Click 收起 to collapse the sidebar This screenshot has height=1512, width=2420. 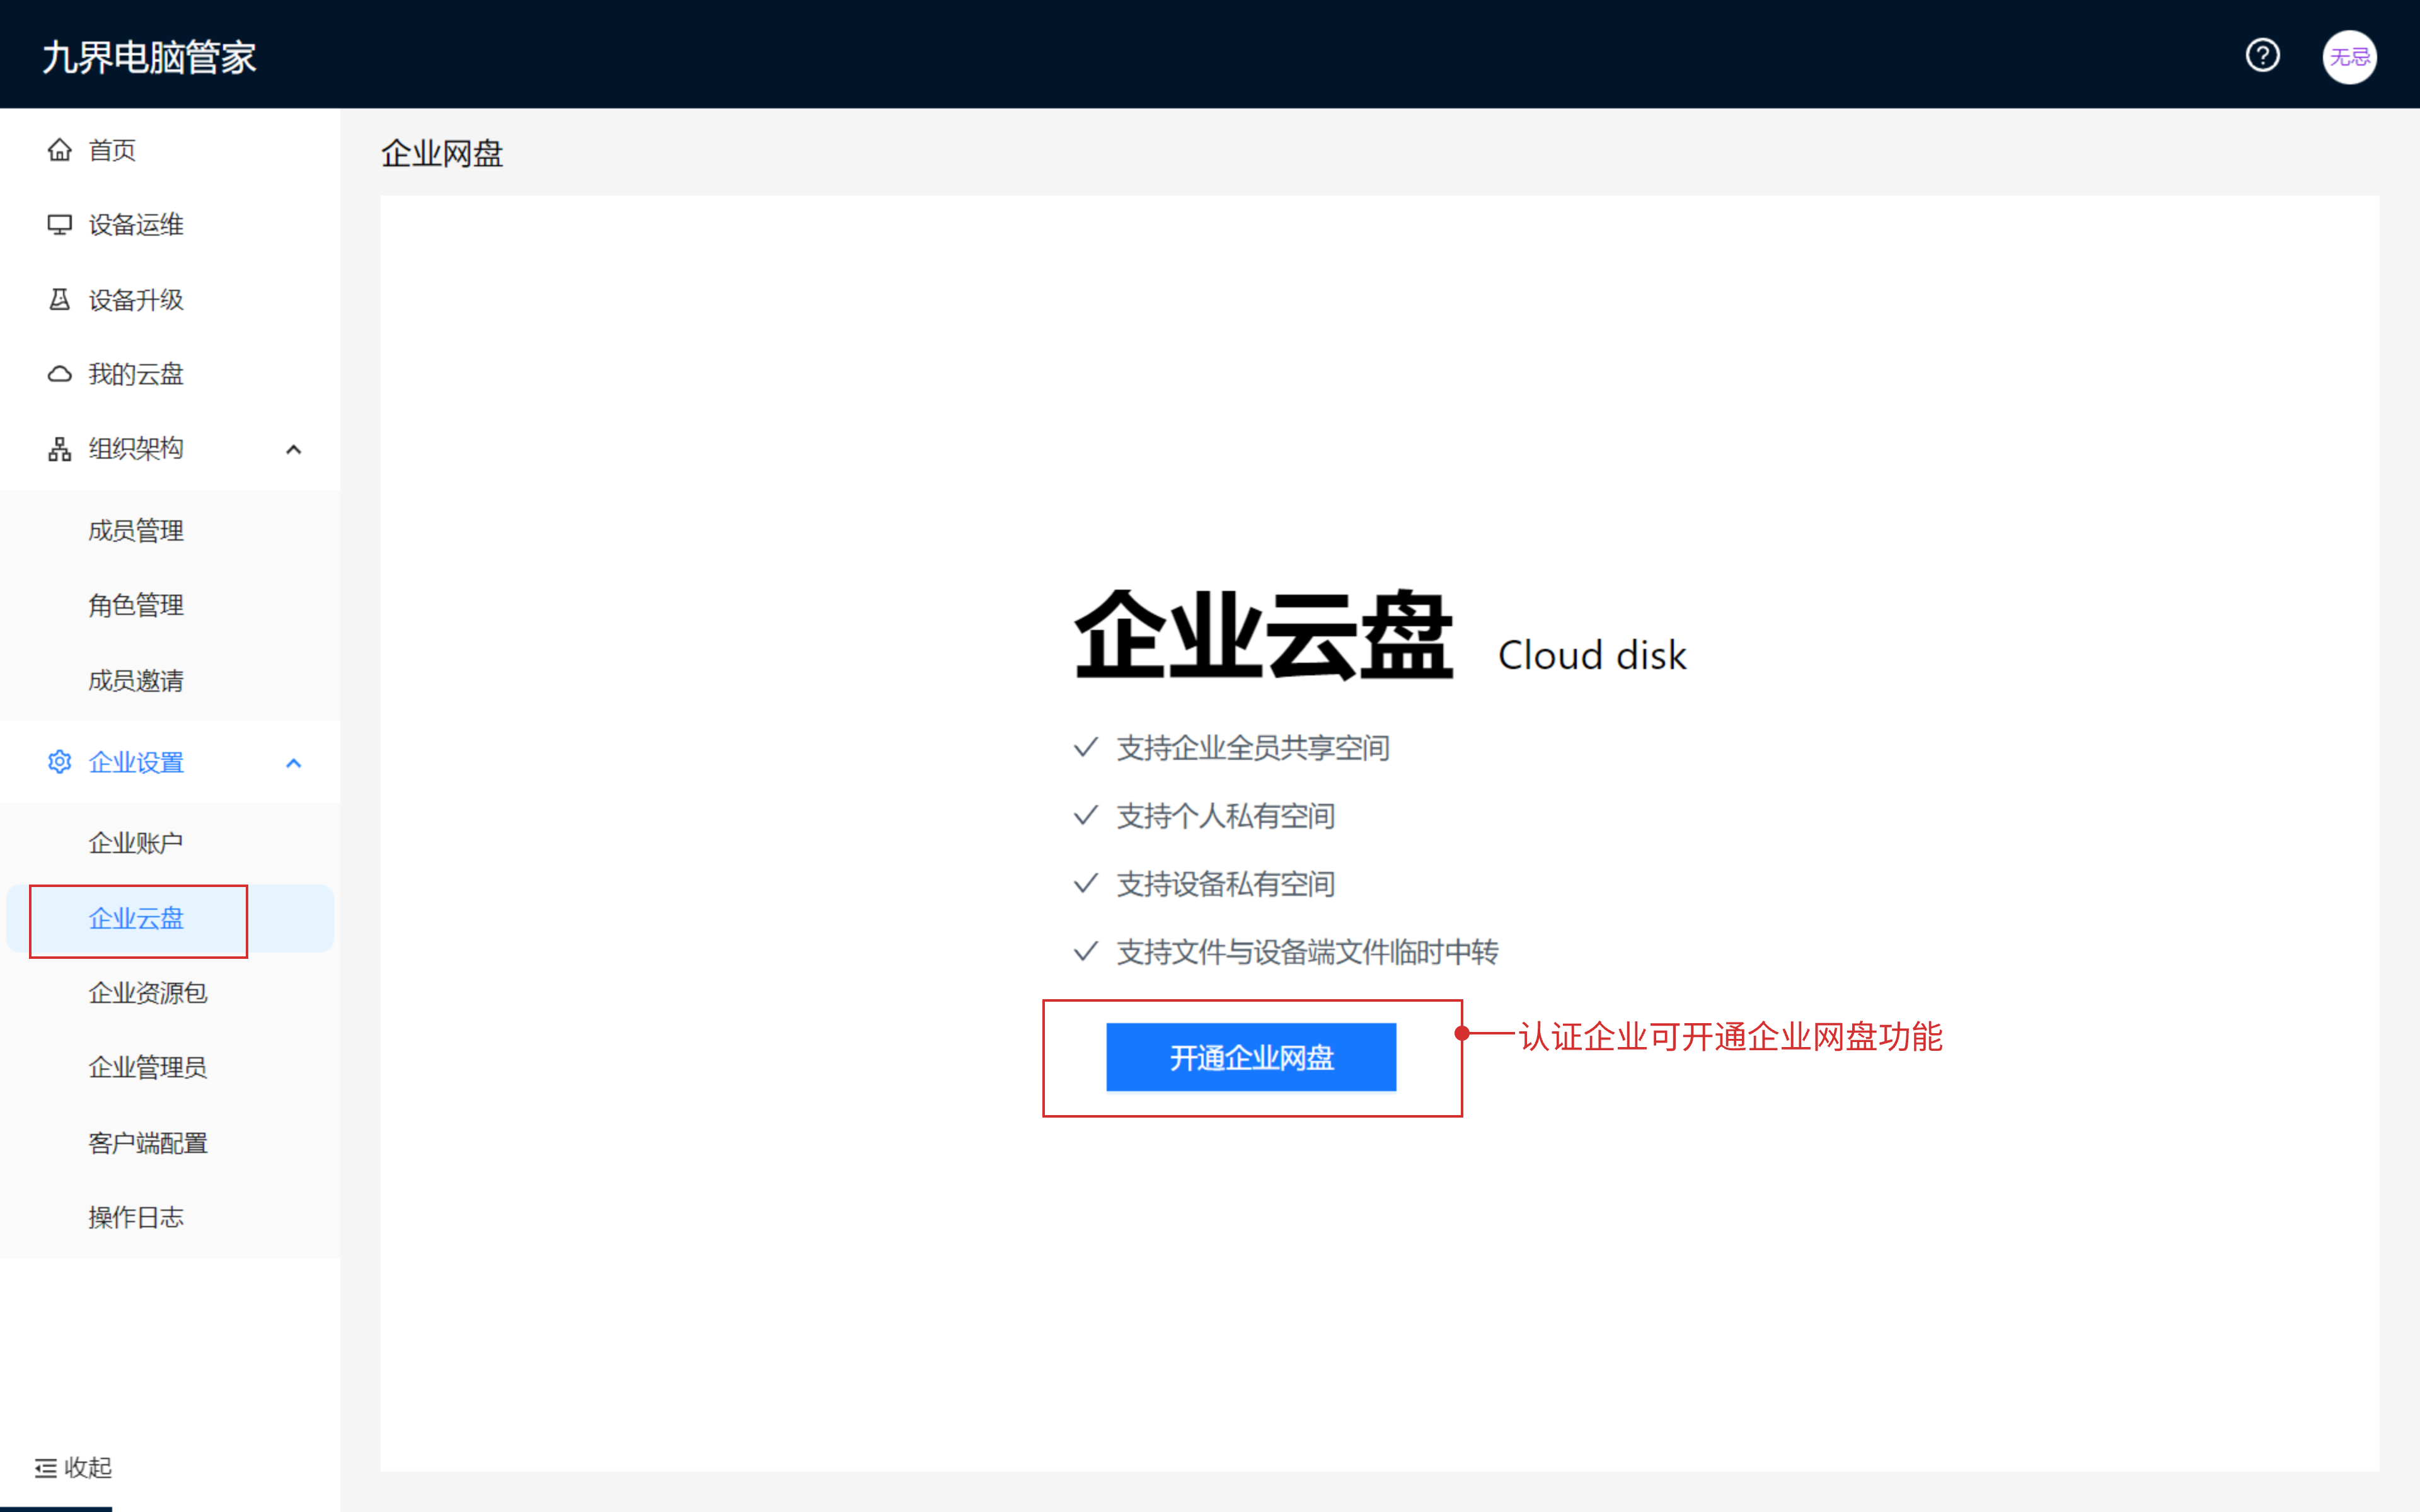tap(88, 1468)
